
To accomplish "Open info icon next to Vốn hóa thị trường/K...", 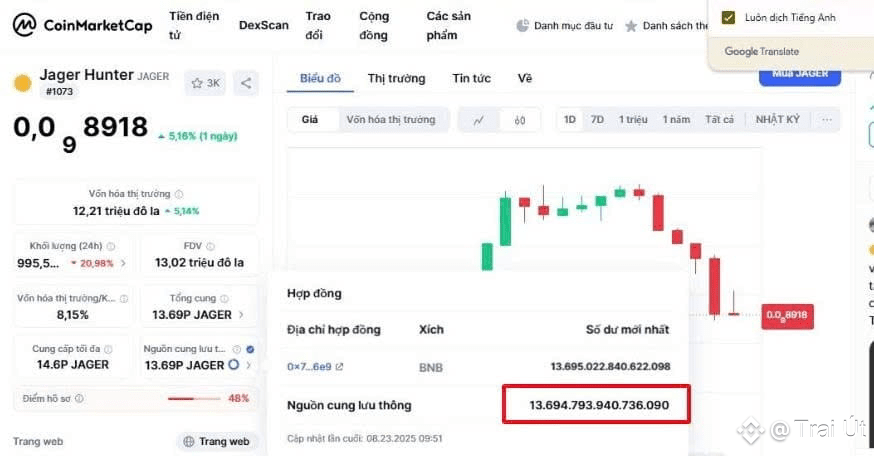I will click(x=124, y=299).
